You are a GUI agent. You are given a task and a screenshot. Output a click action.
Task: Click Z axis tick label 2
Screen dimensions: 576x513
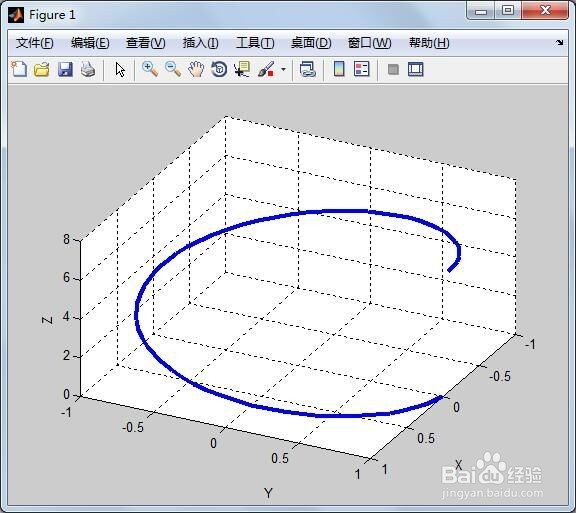[x=66, y=355]
